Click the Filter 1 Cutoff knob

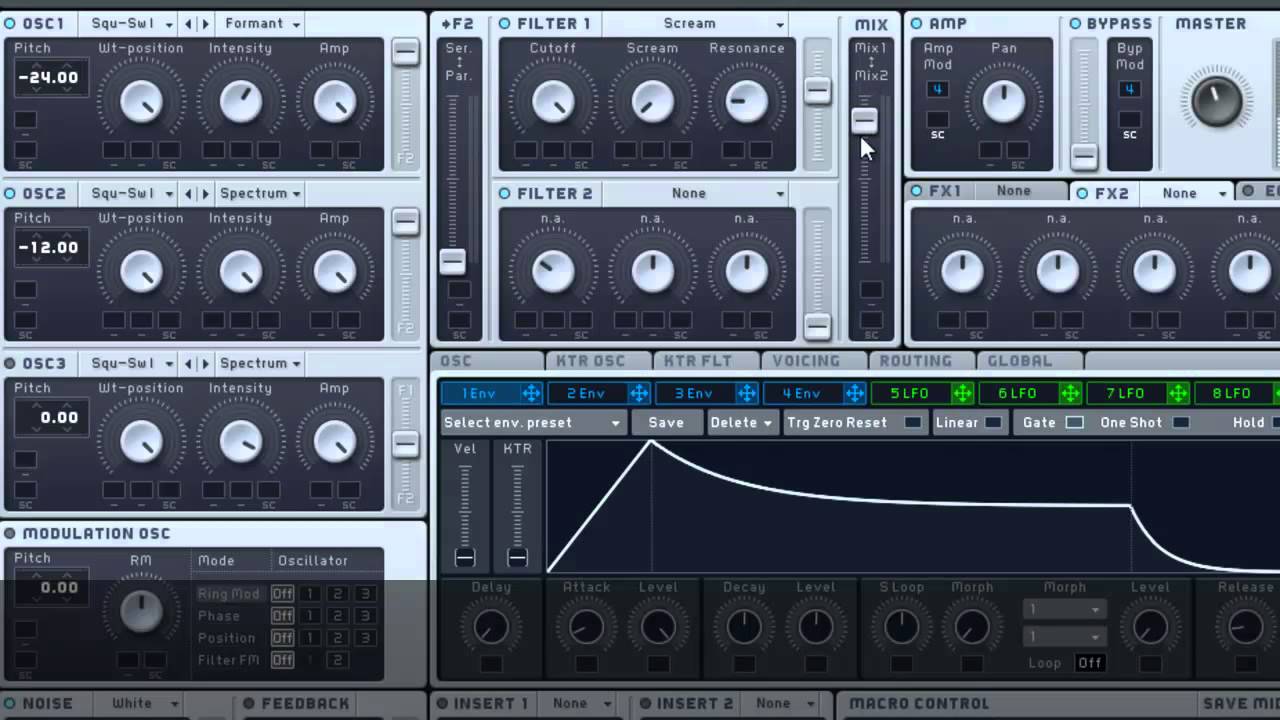[552, 101]
